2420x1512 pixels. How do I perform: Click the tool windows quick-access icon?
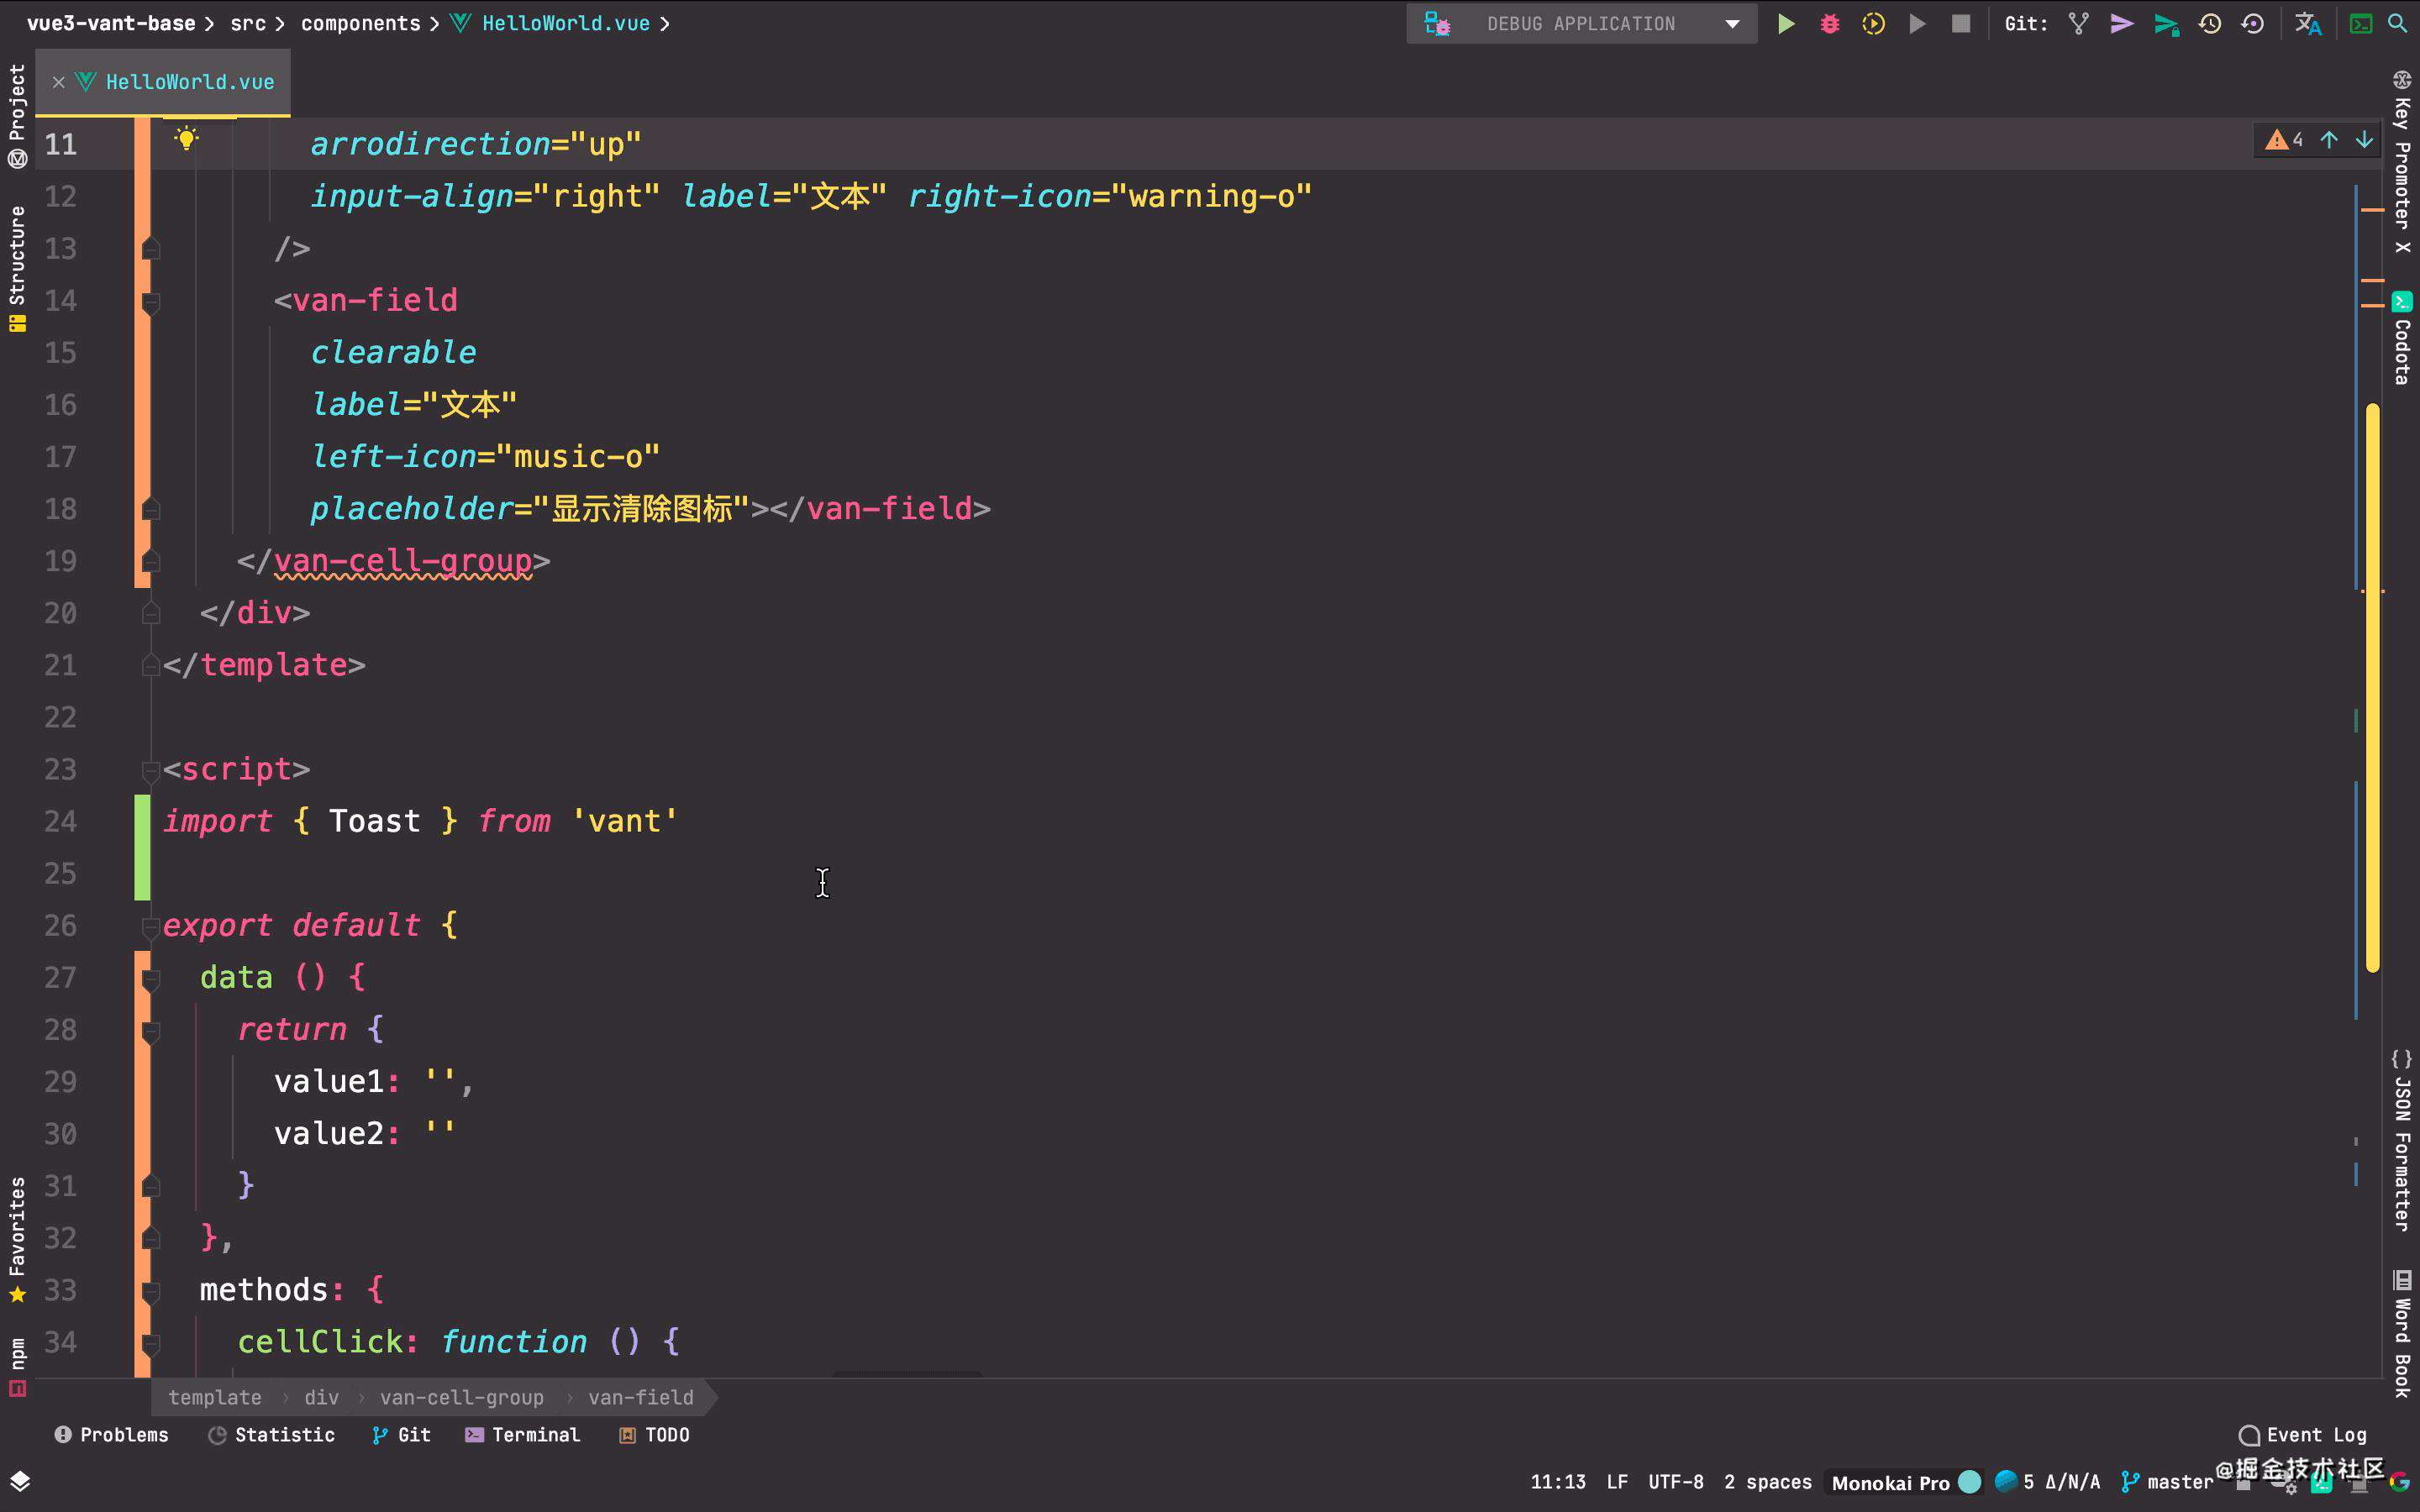[20, 1481]
